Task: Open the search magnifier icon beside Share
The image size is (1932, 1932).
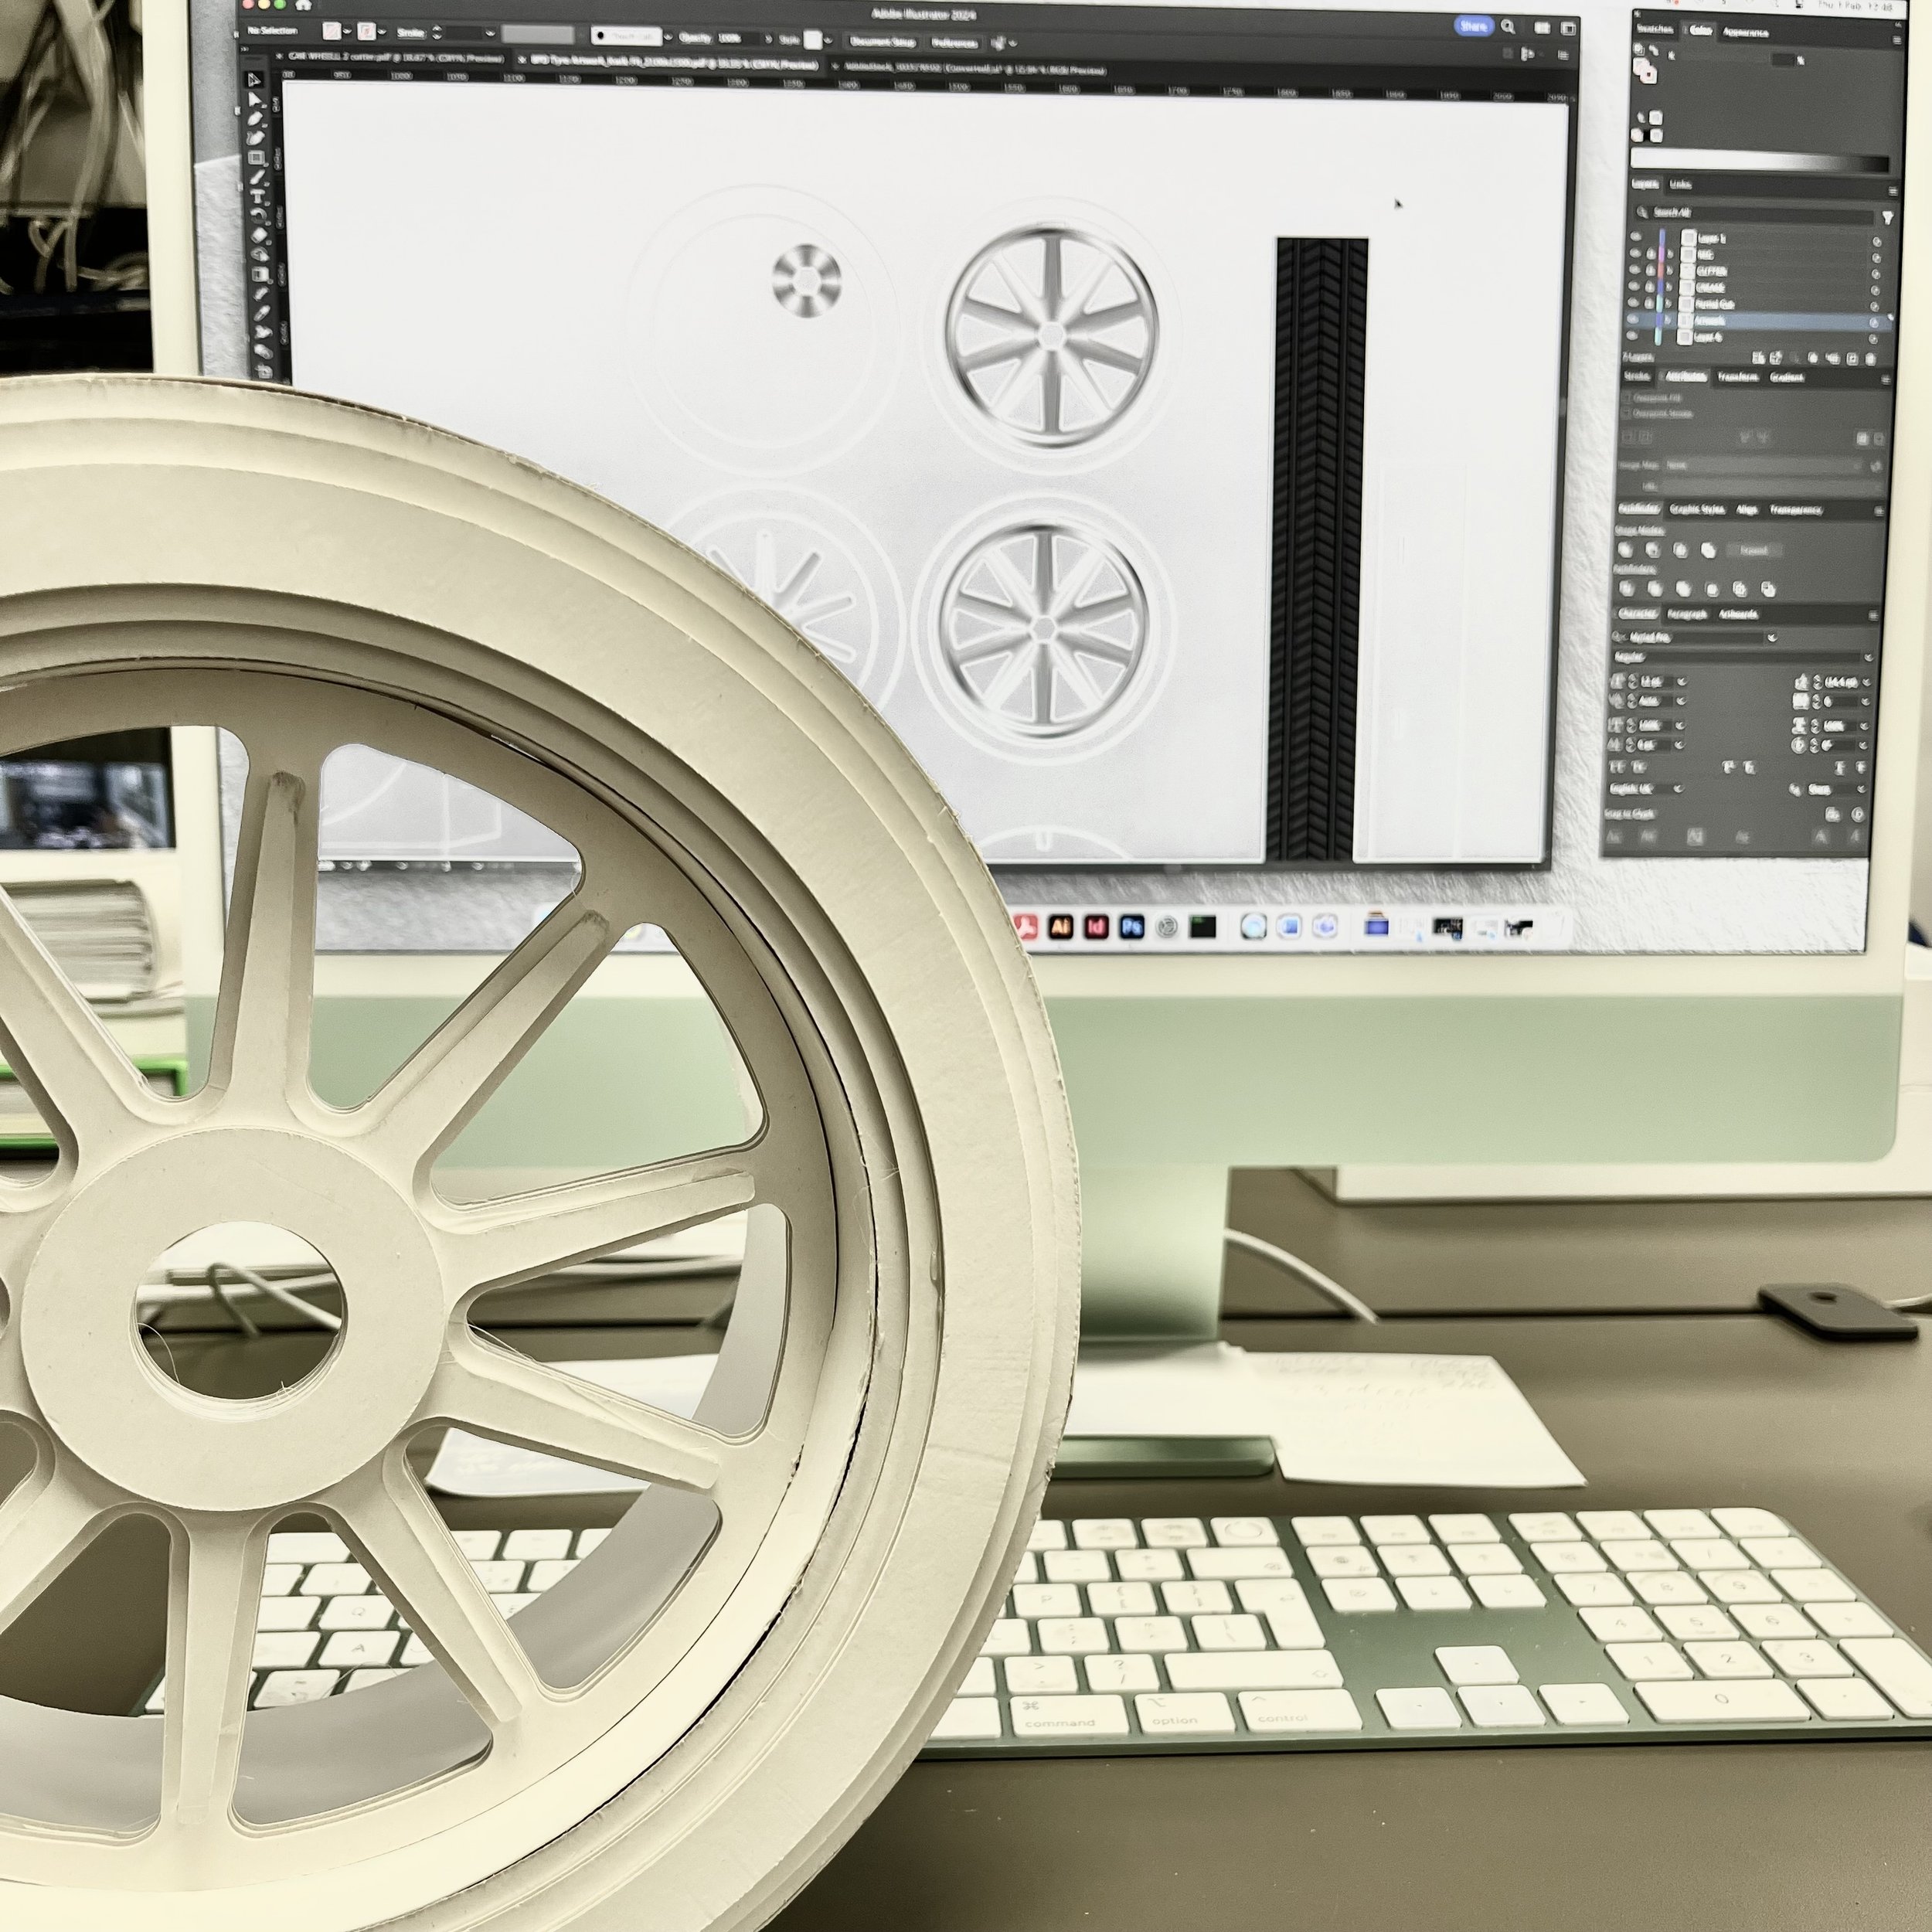Action: point(1507,27)
